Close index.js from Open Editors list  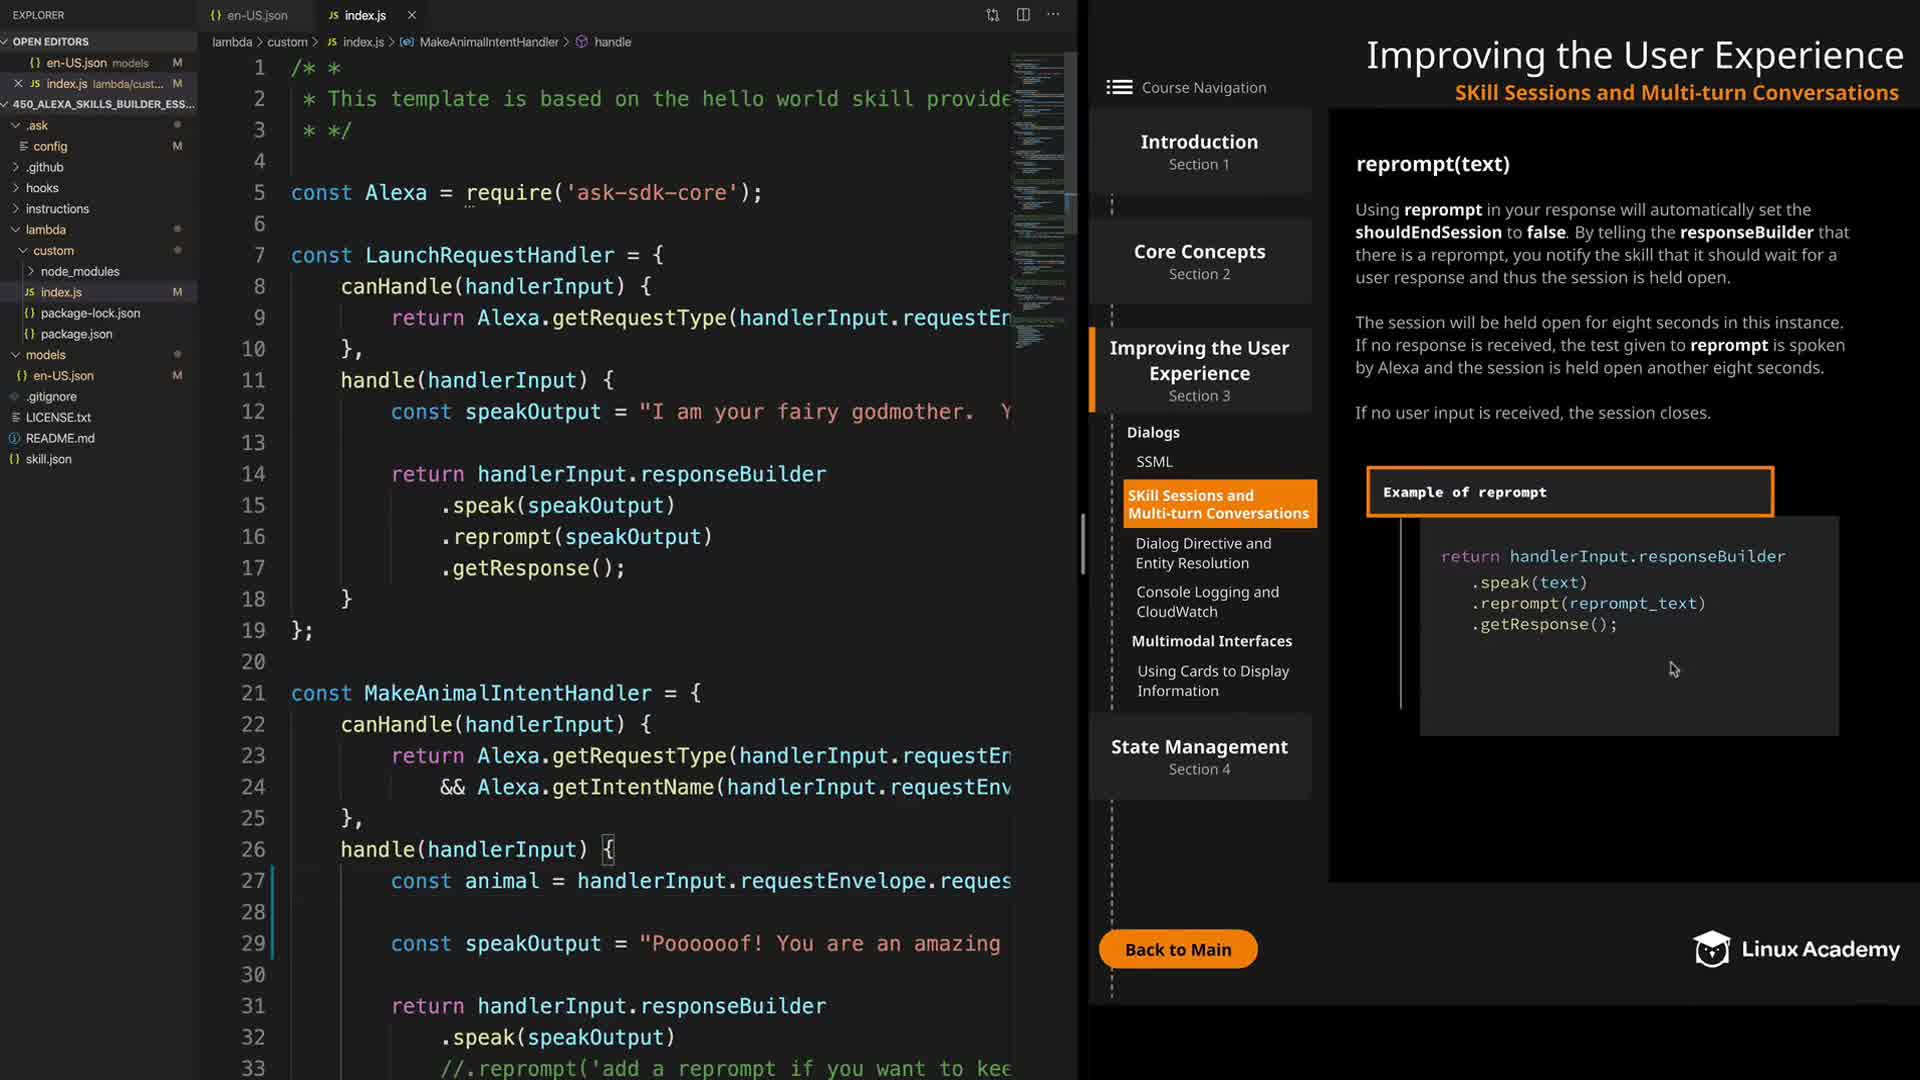coord(18,83)
